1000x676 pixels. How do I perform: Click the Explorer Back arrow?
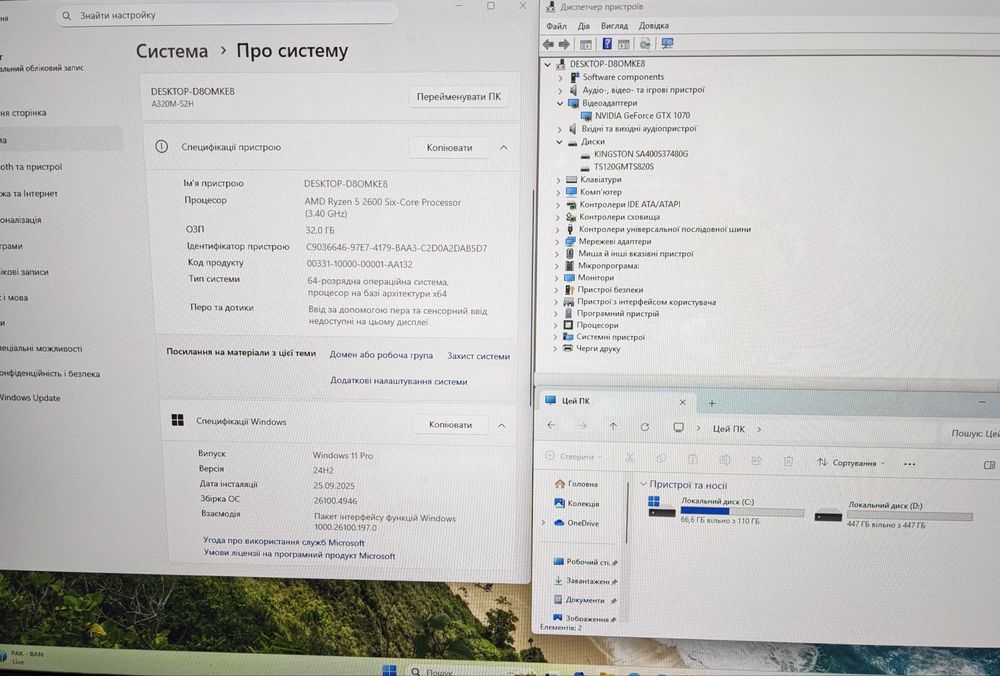coord(551,425)
